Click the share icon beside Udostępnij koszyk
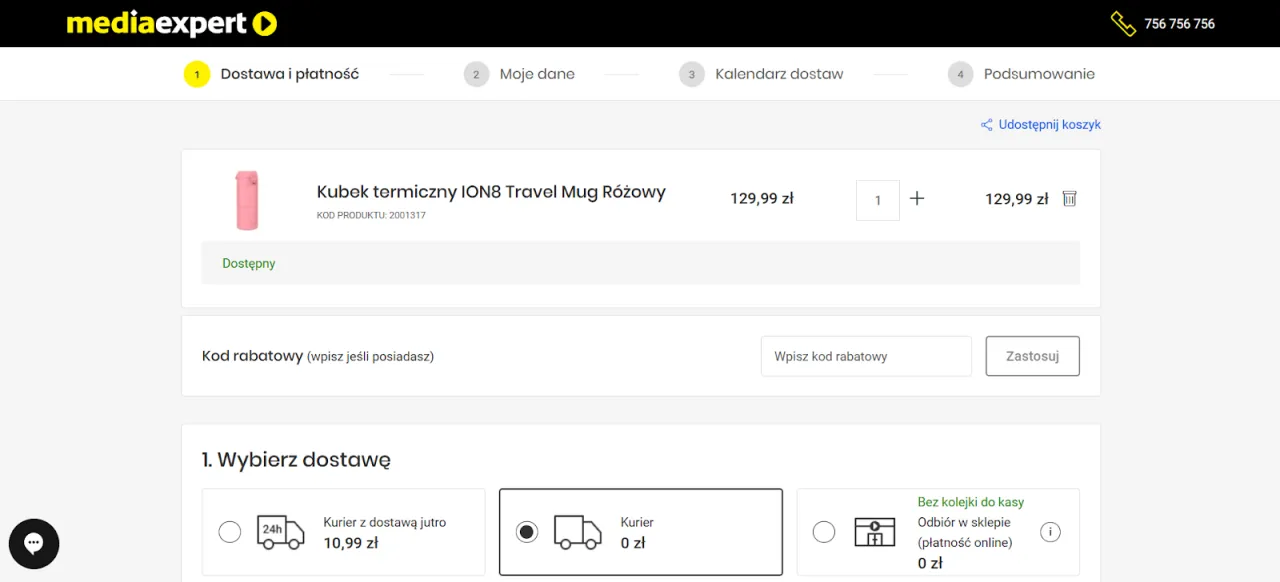The height and width of the screenshot is (582, 1280). 986,125
